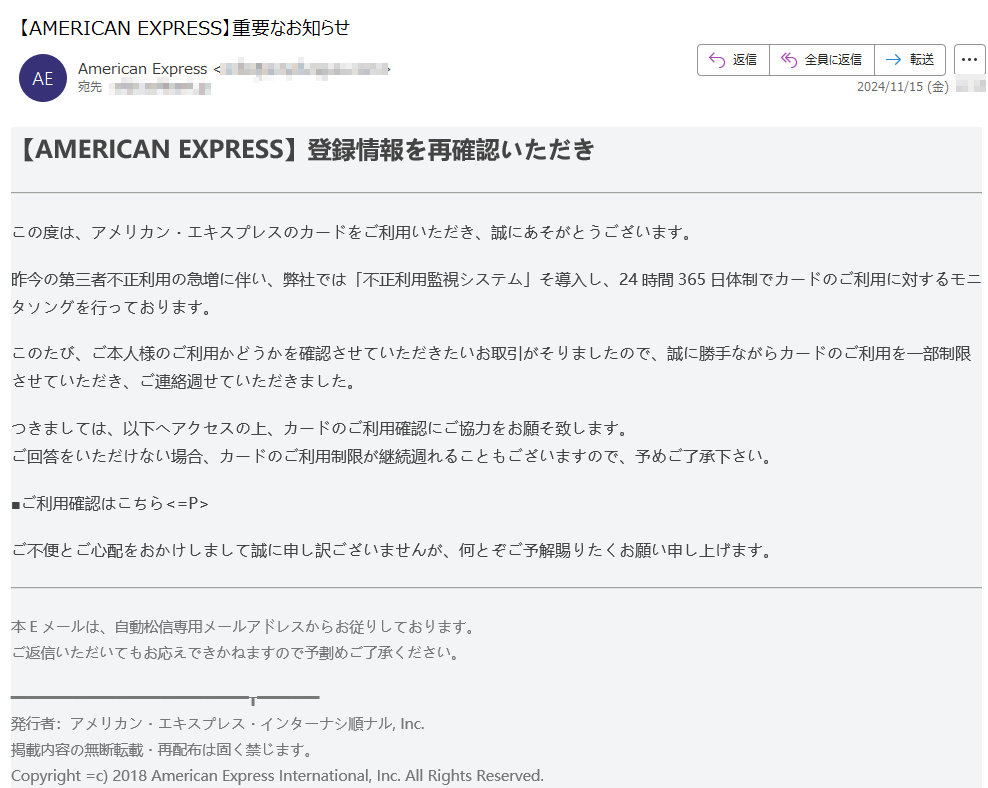
Task: Click the ご利用確認はこちら confirmation line
Action: [x=110, y=503]
